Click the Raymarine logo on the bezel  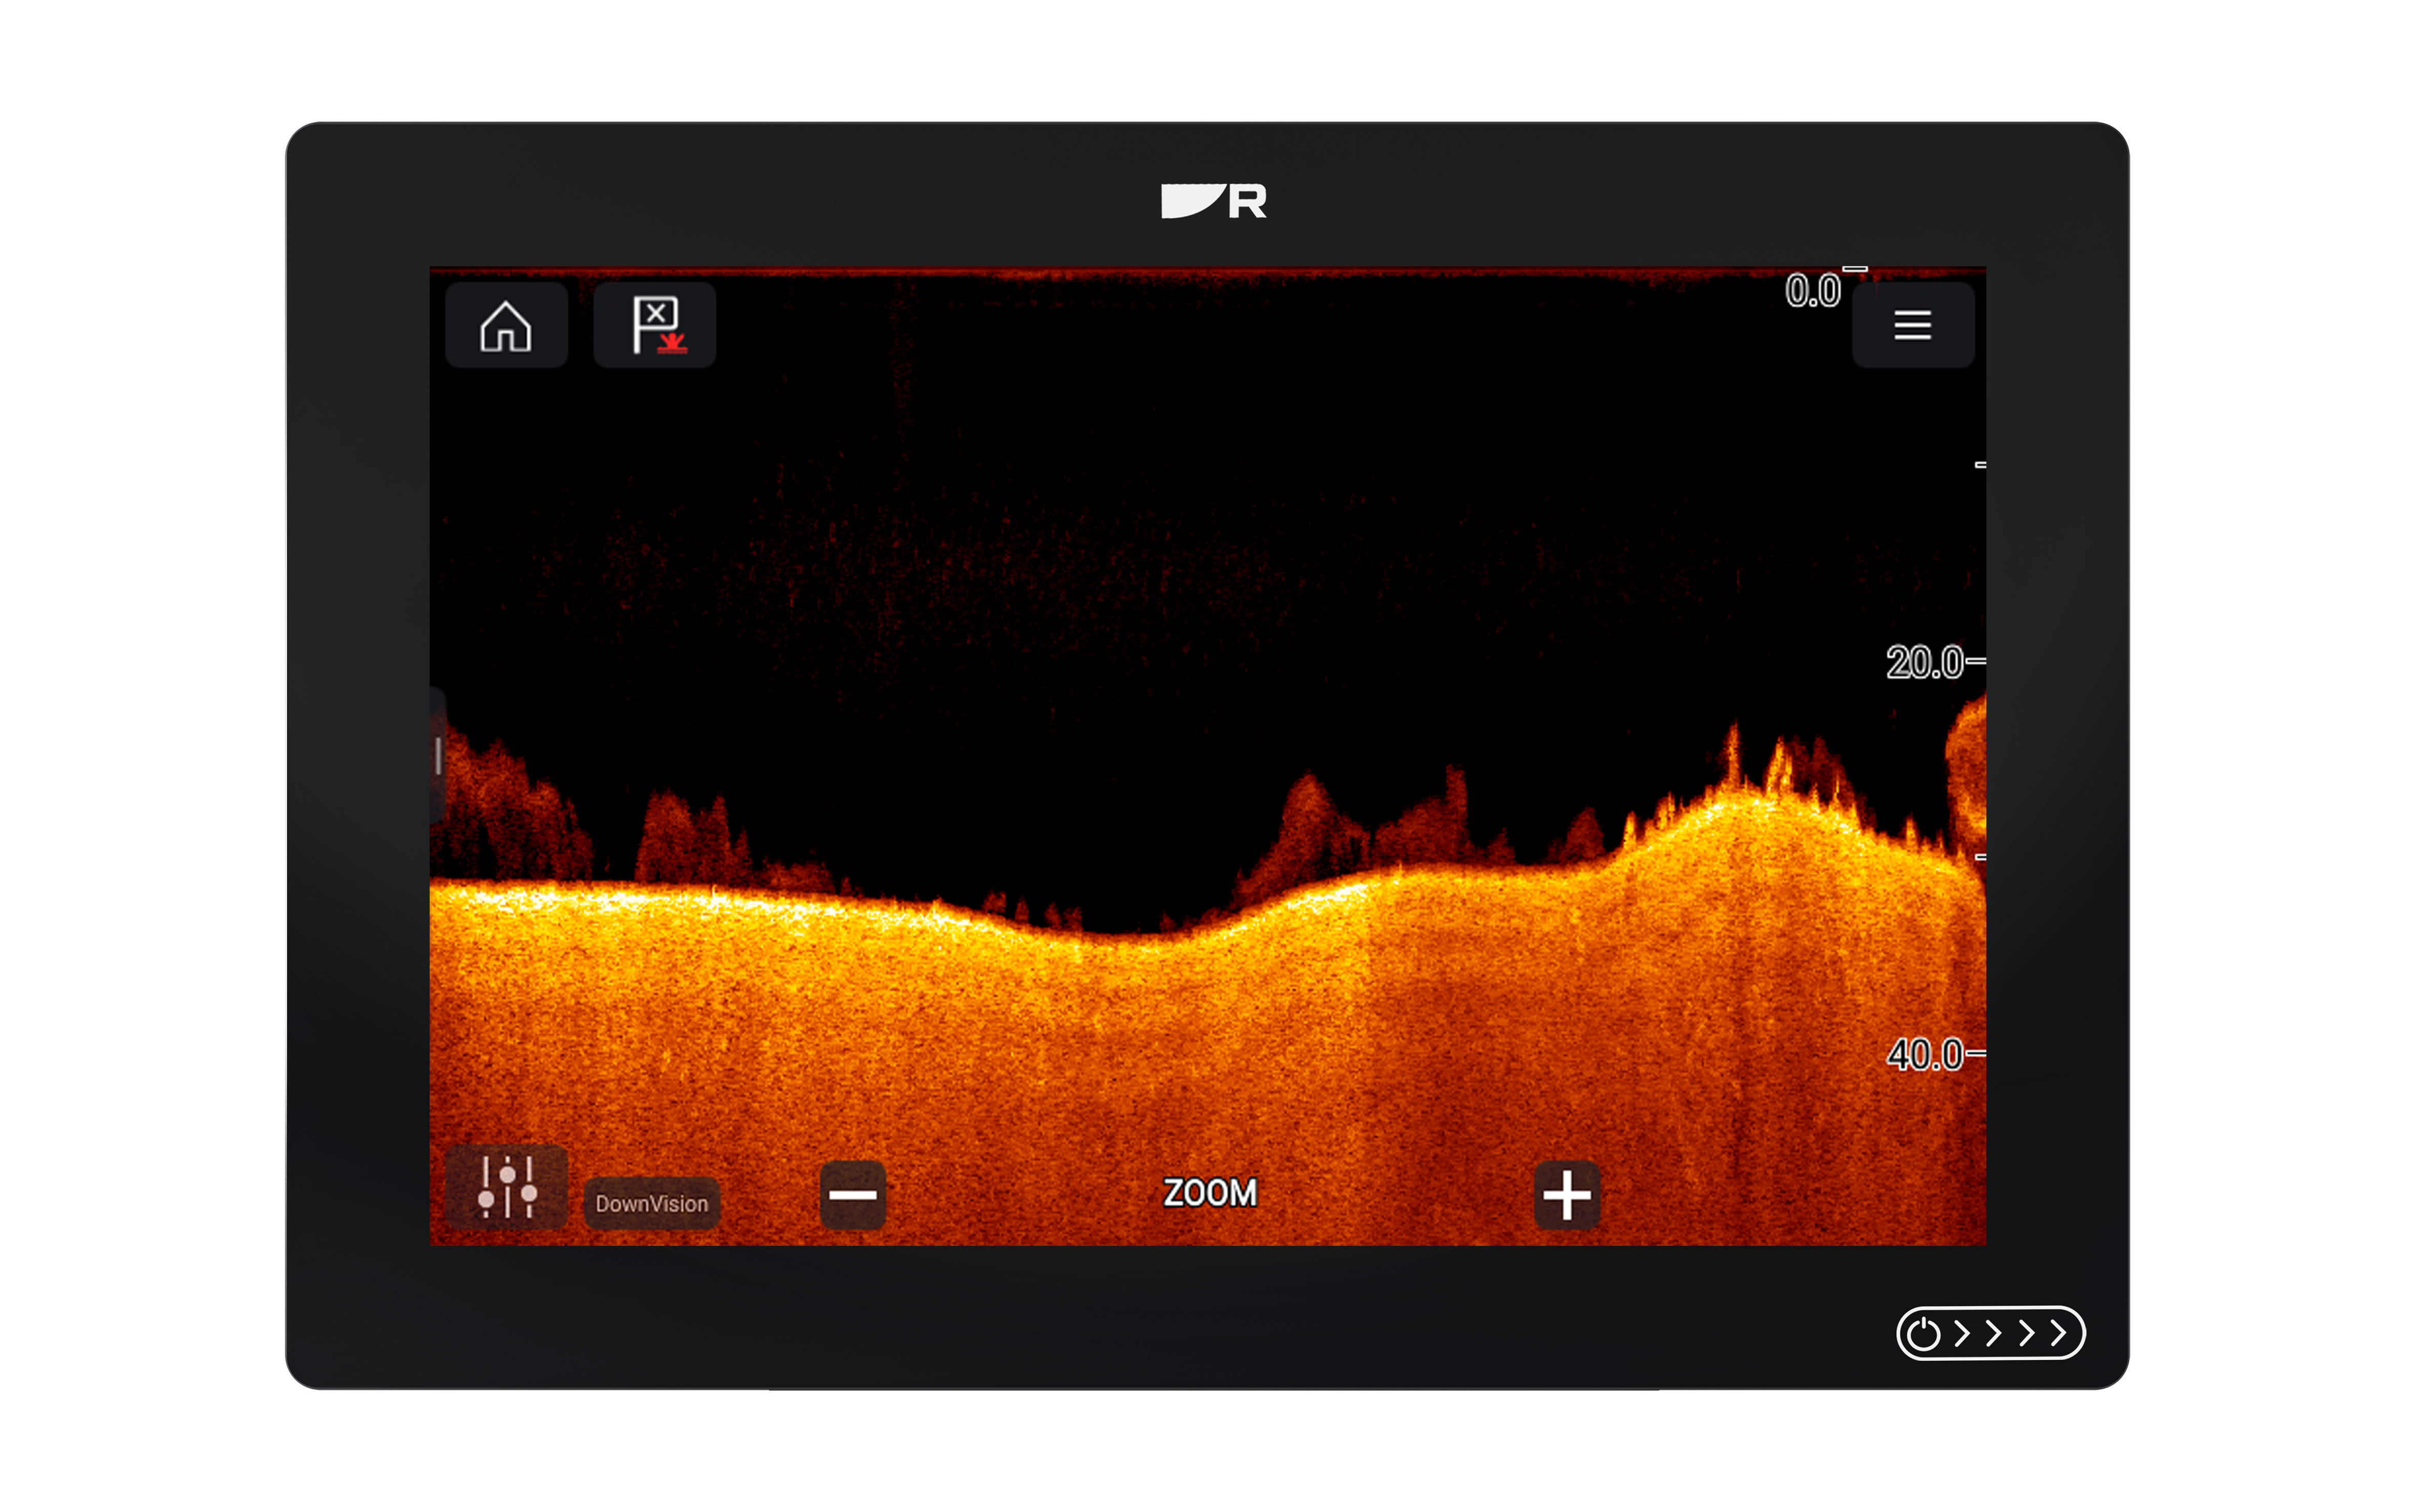[1213, 201]
